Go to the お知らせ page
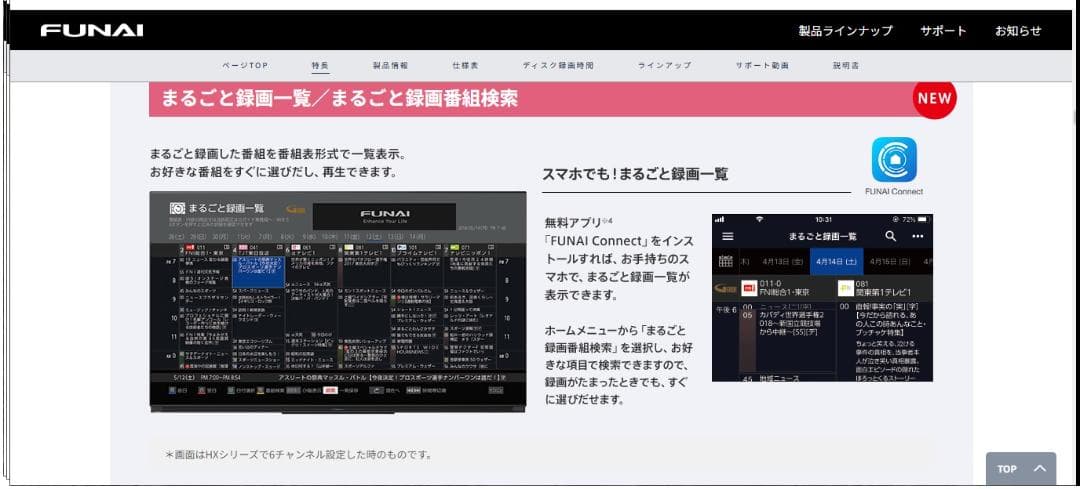 [x=1018, y=31]
